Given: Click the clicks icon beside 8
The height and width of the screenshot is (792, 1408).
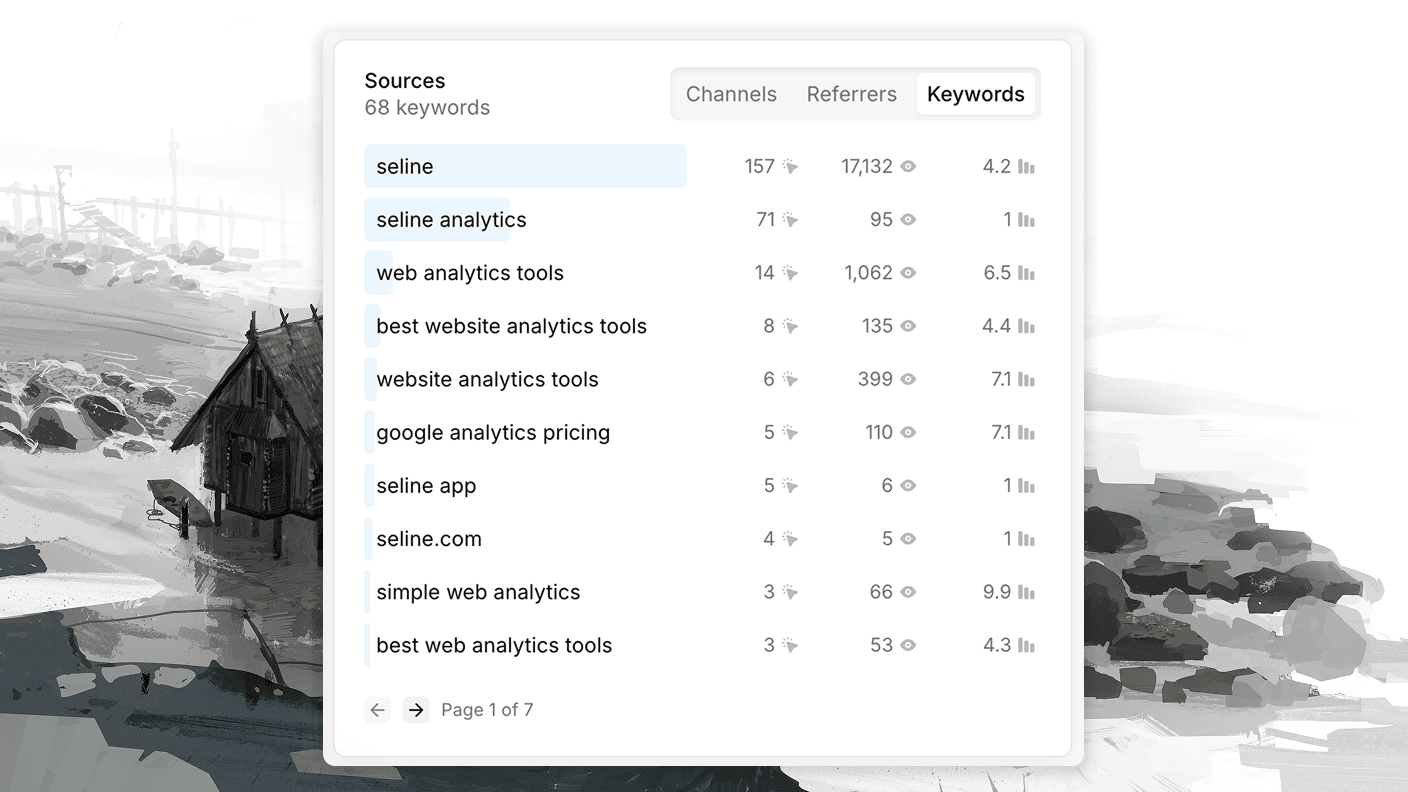Looking at the screenshot, I should point(790,325).
